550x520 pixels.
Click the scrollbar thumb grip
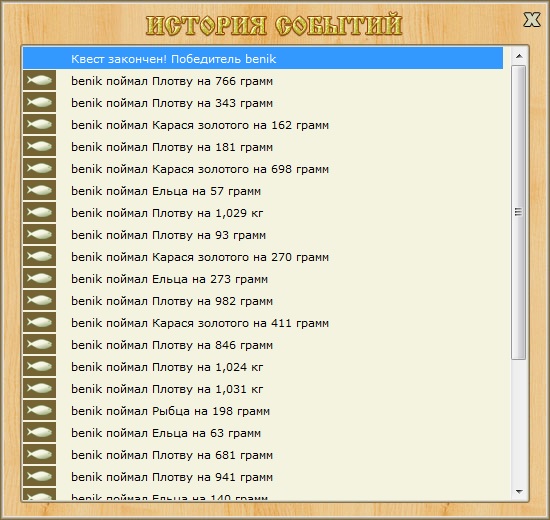point(518,212)
